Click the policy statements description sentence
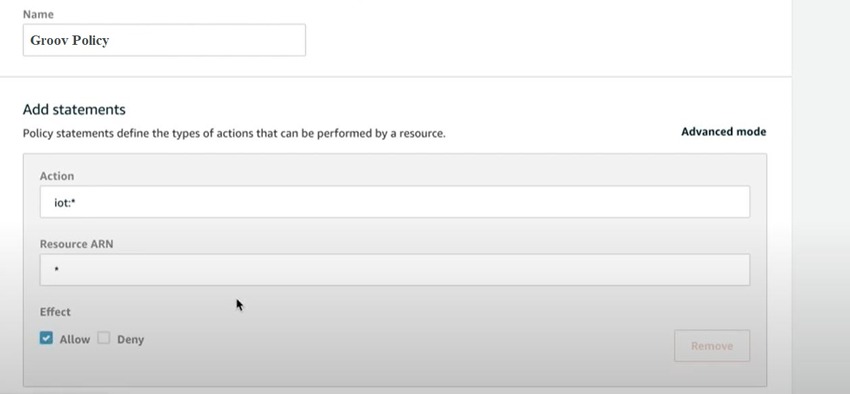850x394 pixels. (x=234, y=133)
